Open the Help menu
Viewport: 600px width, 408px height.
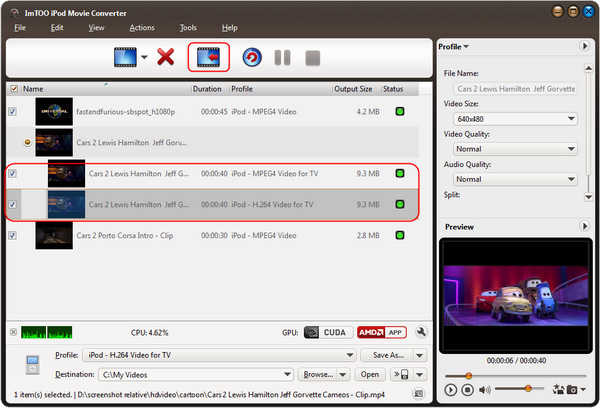point(230,28)
